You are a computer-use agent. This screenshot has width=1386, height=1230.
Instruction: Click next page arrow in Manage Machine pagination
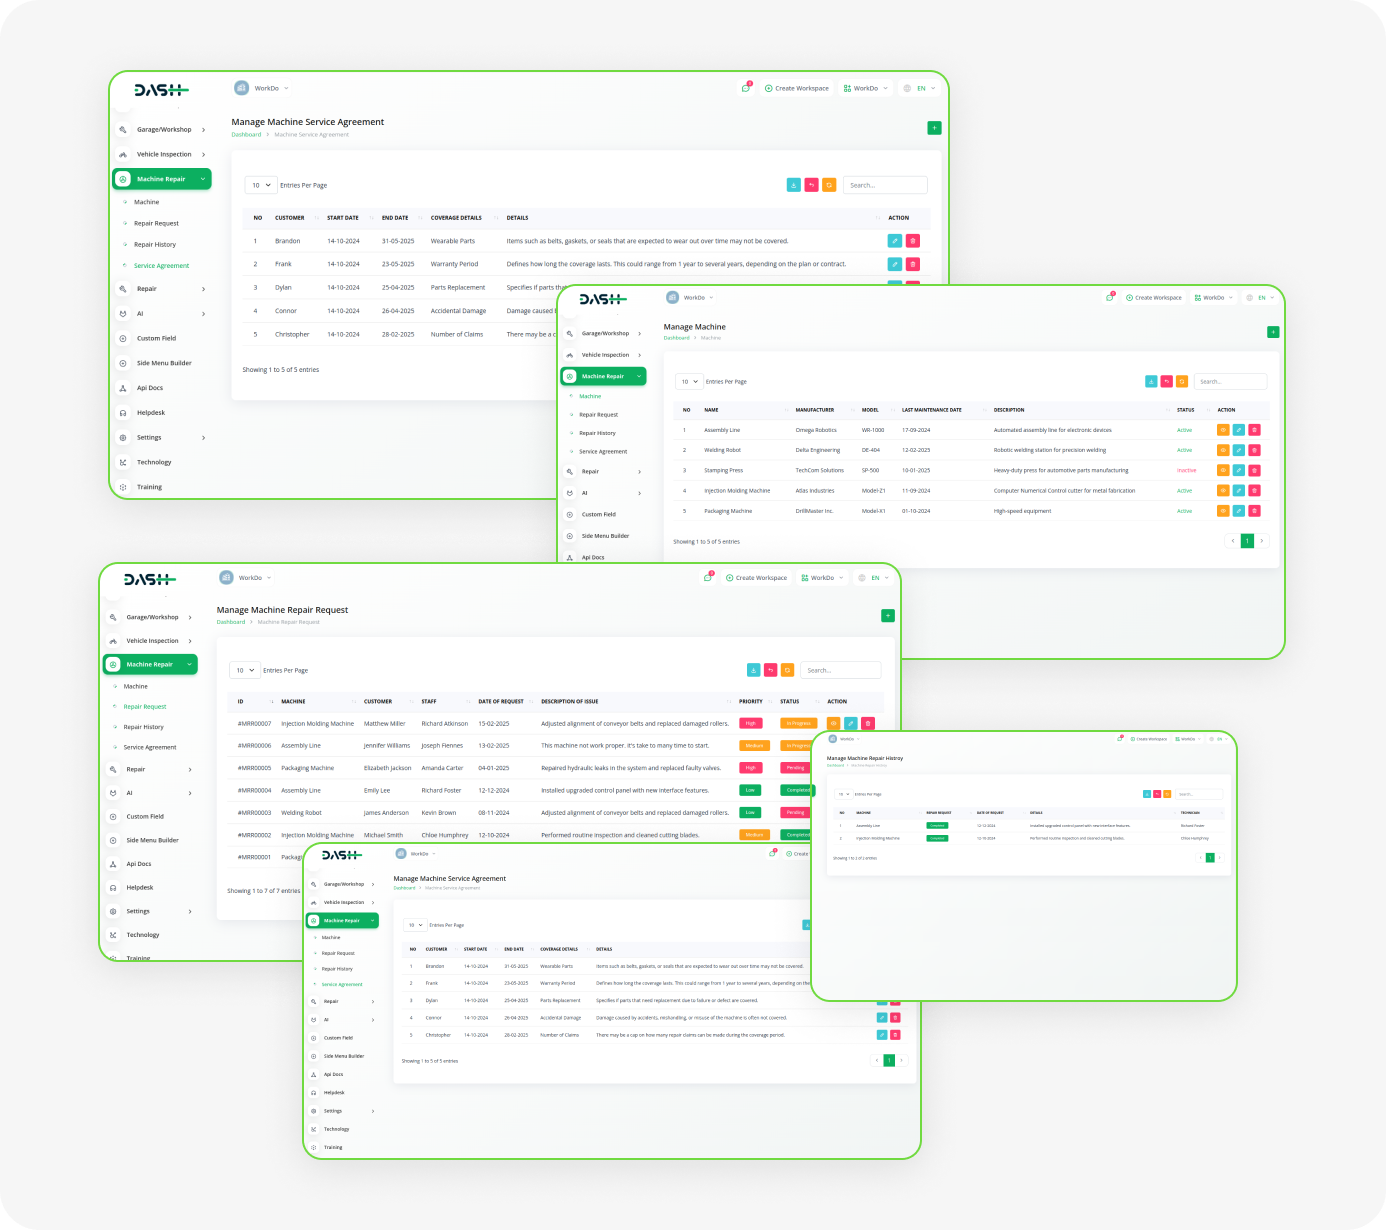pyautogui.click(x=1262, y=541)
